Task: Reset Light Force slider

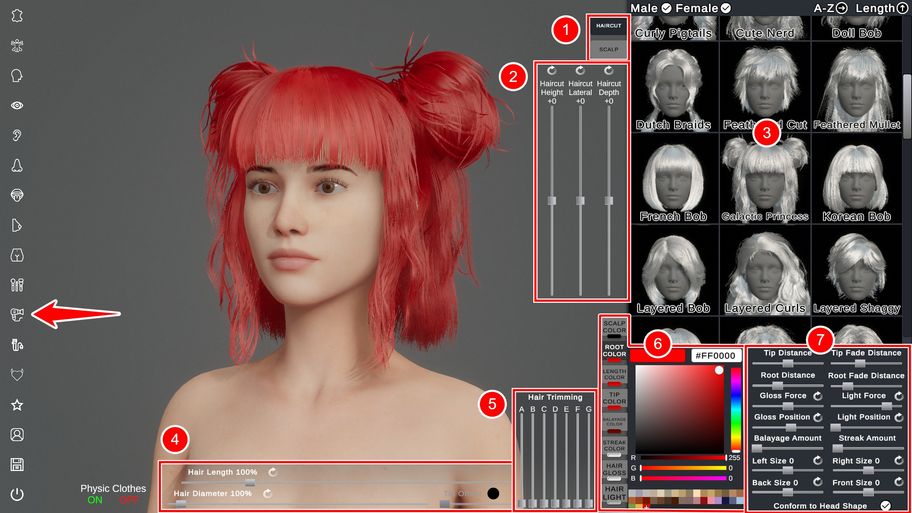Action: pos(899,396)
